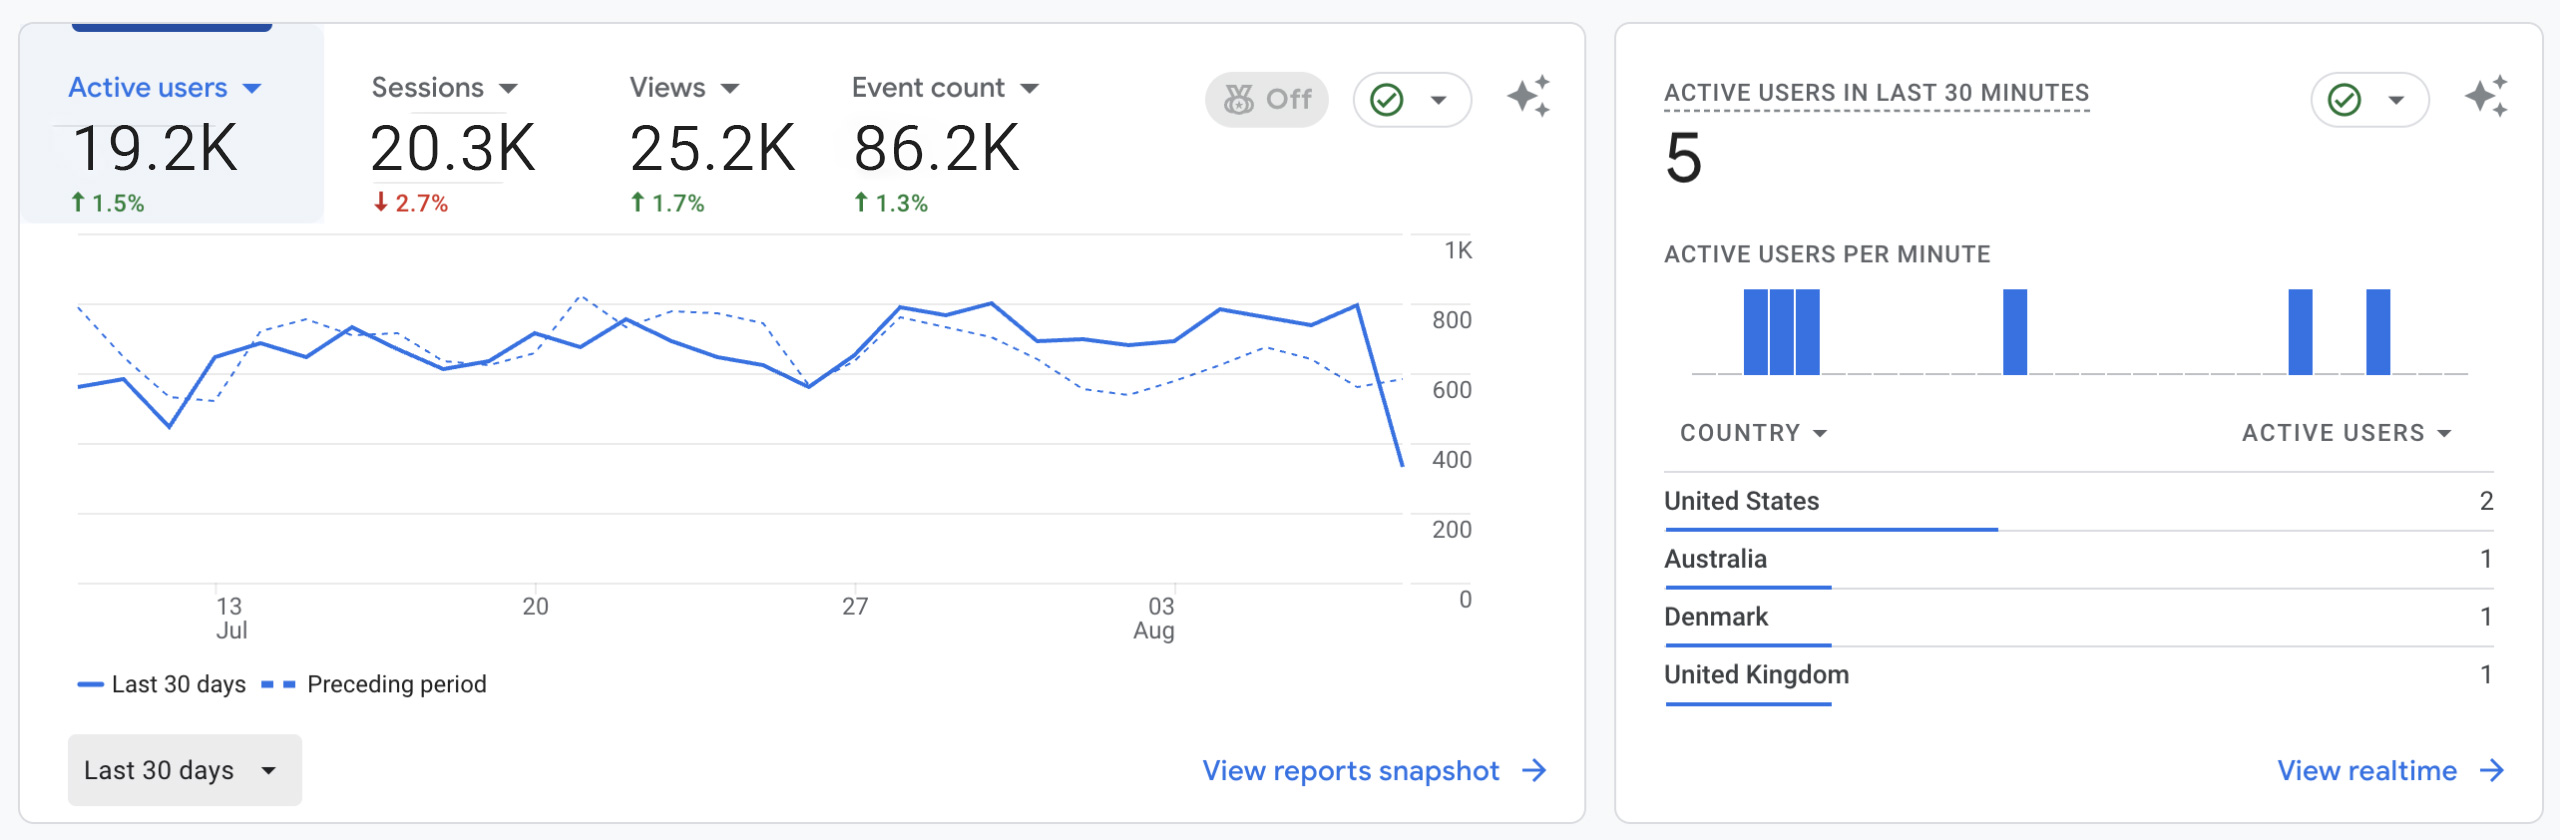Click the green checkmark icon in realtime card
The height and width of the screenshot is (840, 2560).
pos(2344,100)
